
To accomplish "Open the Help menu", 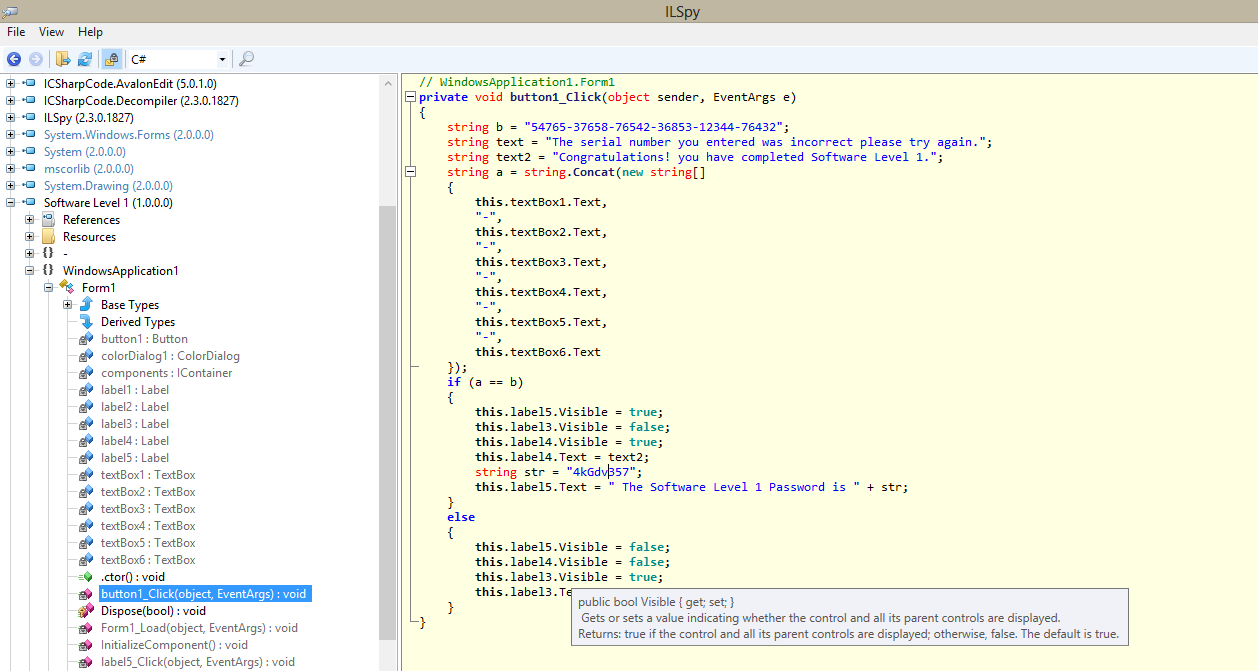I will coord(90,32).
